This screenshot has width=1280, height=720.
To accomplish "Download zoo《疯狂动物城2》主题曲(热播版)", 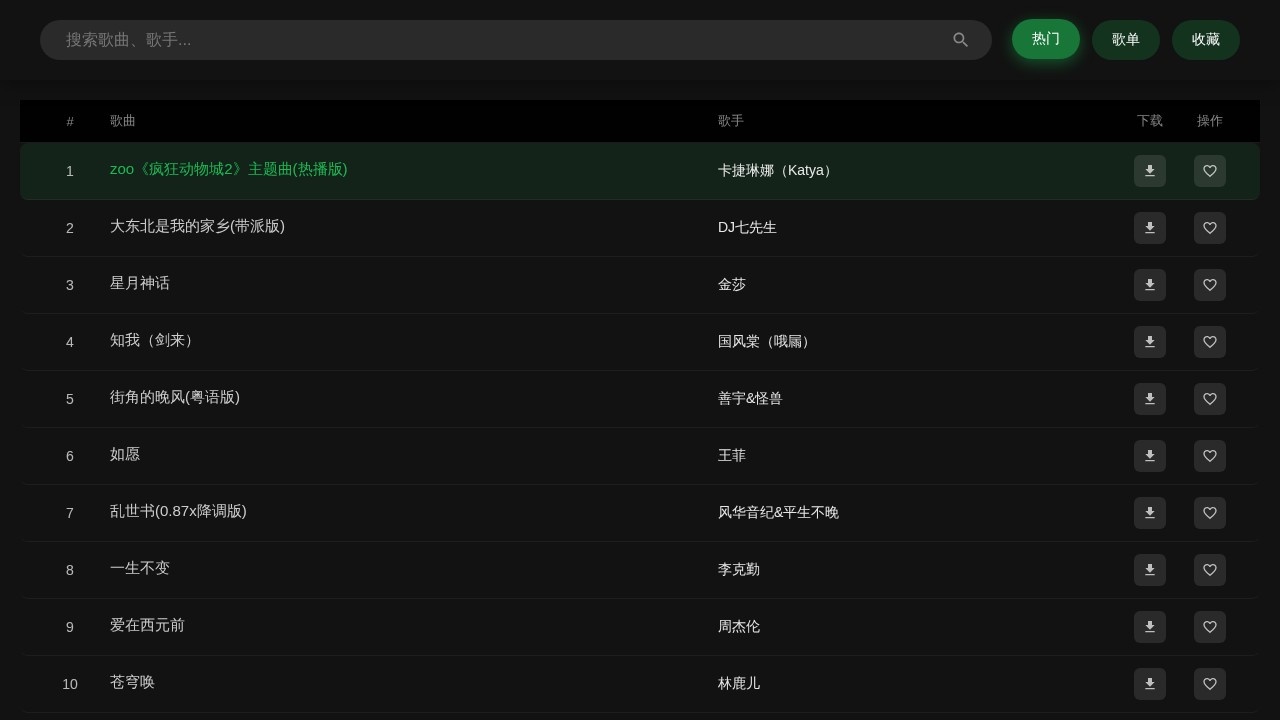I will 1150,171.
